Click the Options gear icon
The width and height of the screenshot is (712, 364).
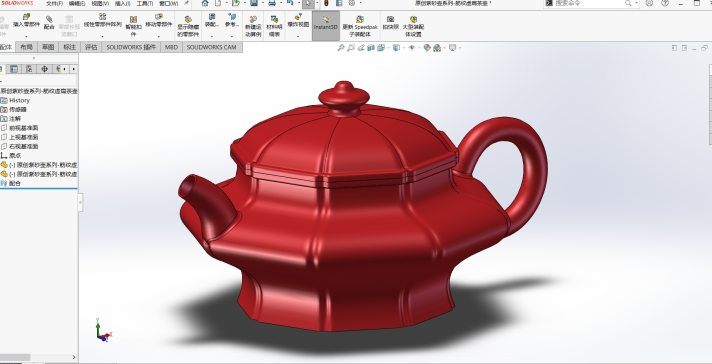coord(352,3)
